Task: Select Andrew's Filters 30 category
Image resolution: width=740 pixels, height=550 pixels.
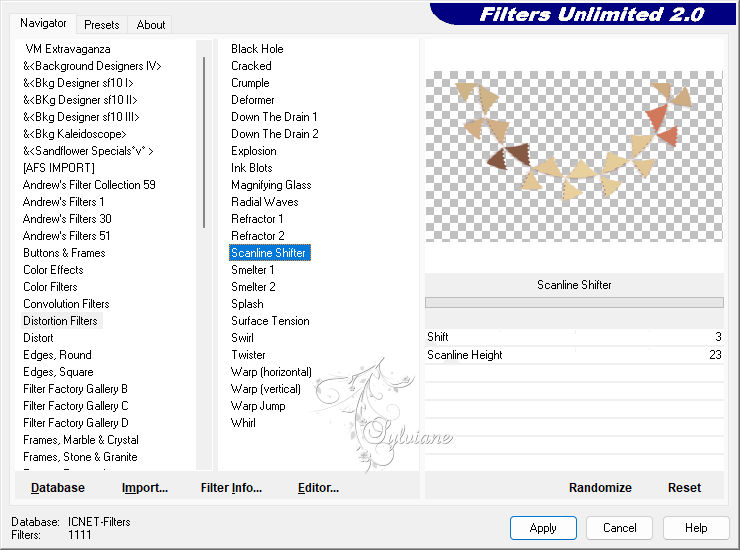Action: click(67, 219)
